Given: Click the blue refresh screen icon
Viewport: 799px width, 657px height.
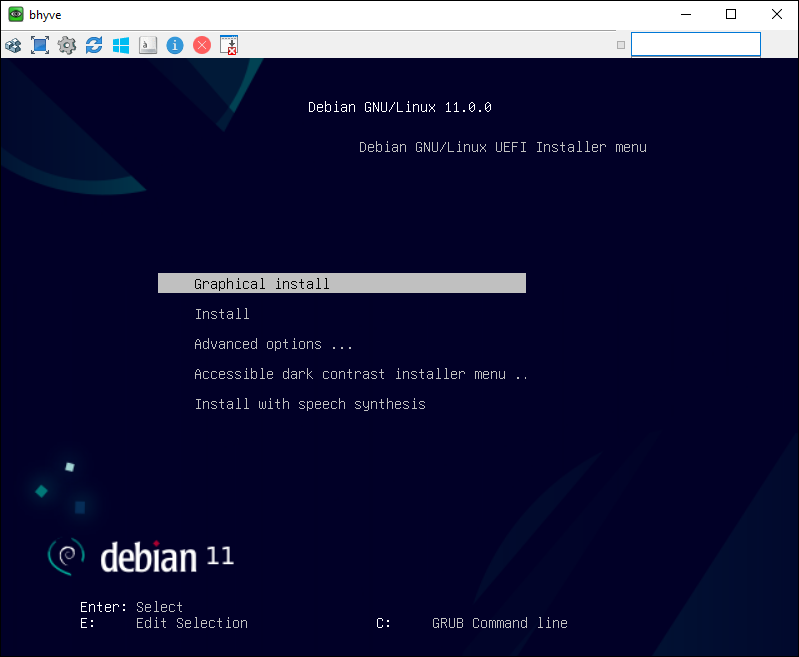Looking at the screenshot, I should tap(94, 45).
